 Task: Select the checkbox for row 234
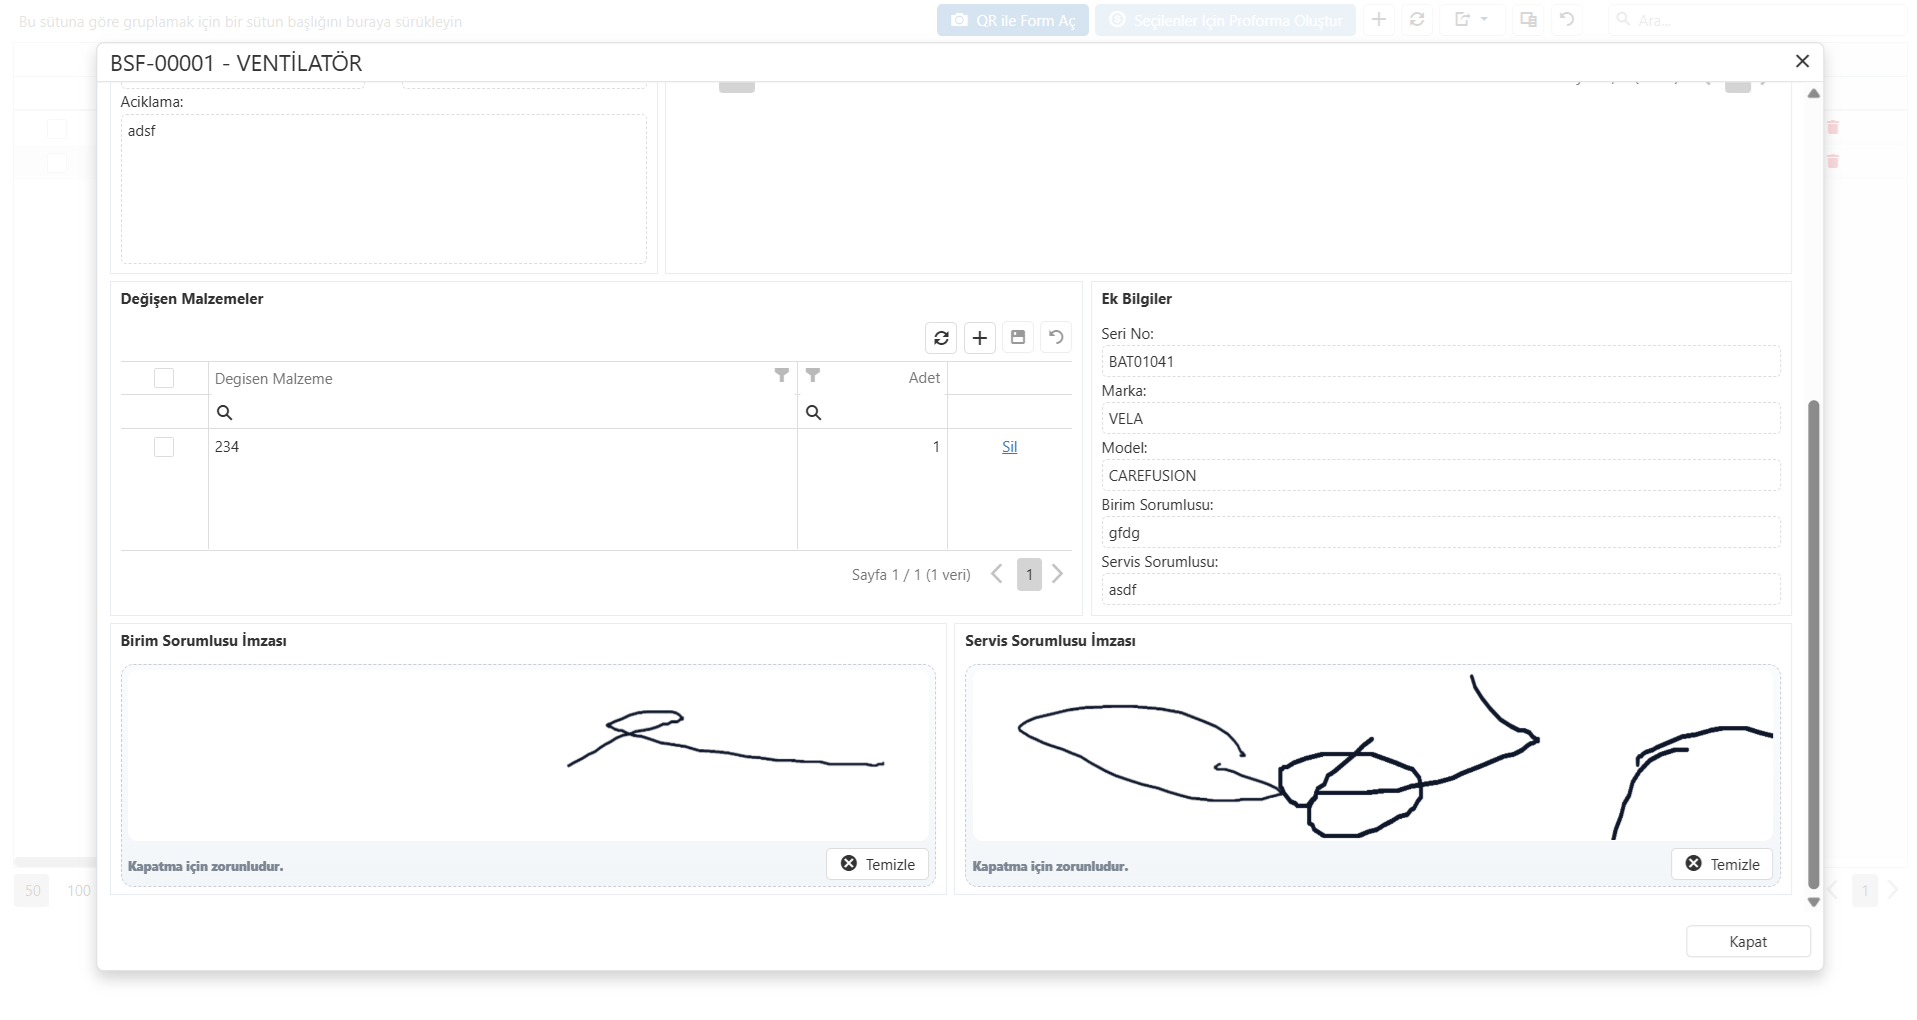point(164,447)
